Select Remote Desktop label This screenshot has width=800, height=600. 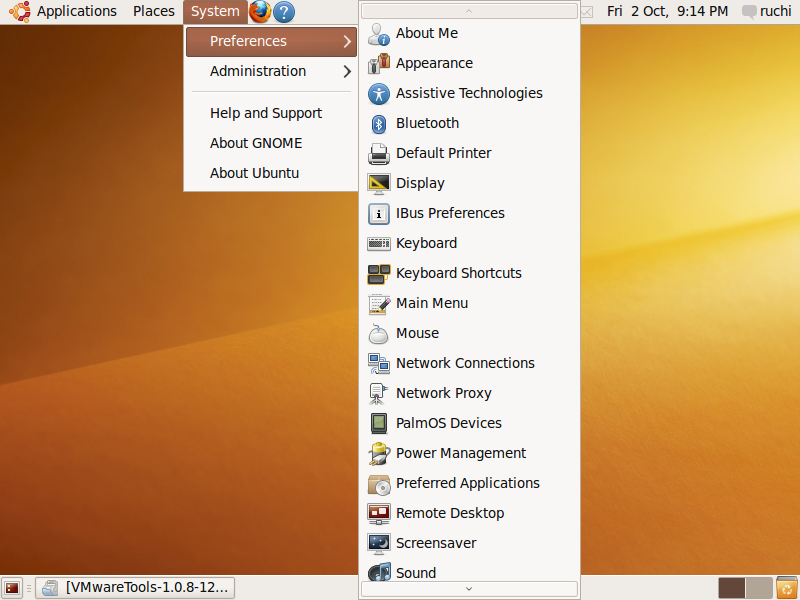coord(449,513)
